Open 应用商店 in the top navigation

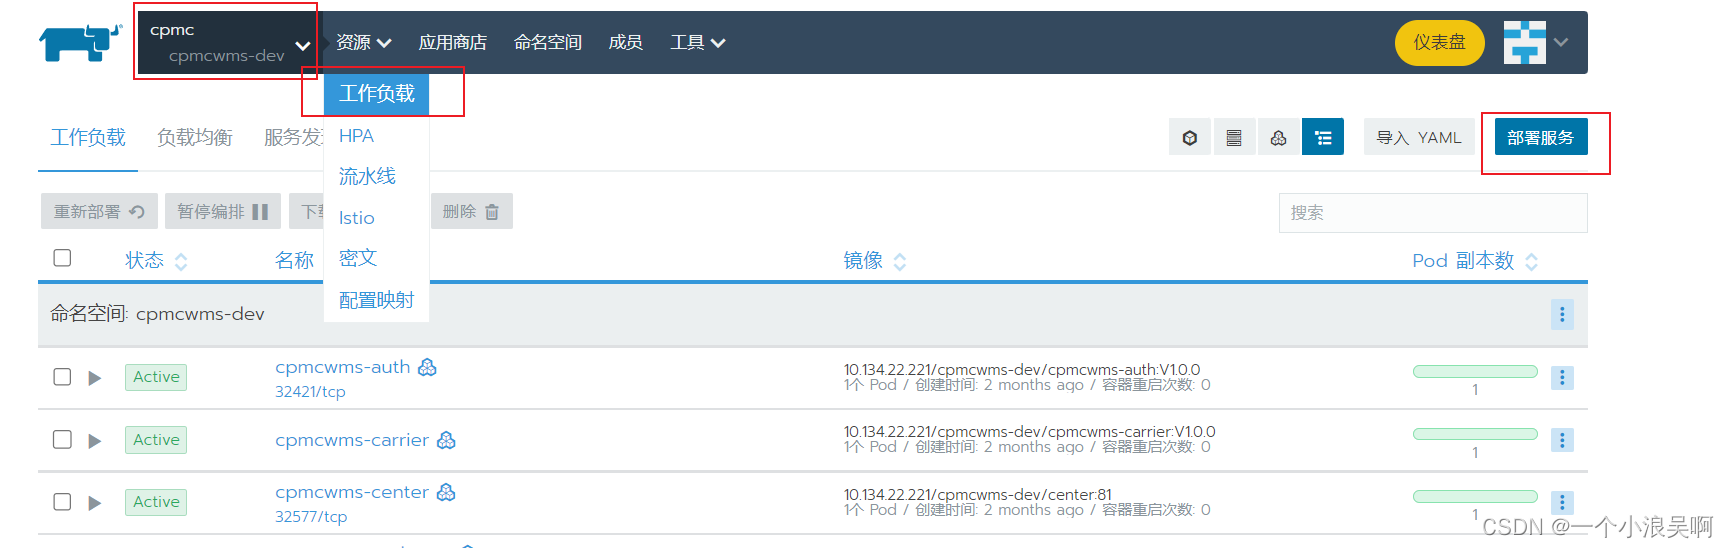point(452,42)
